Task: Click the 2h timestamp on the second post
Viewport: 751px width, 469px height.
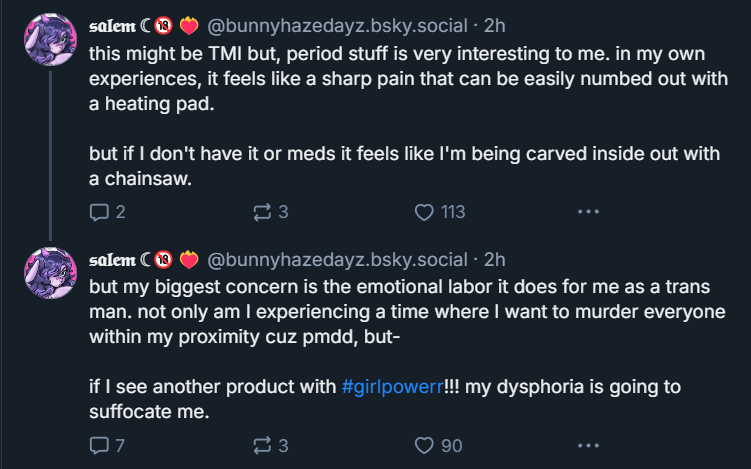Action: point(494,259)
